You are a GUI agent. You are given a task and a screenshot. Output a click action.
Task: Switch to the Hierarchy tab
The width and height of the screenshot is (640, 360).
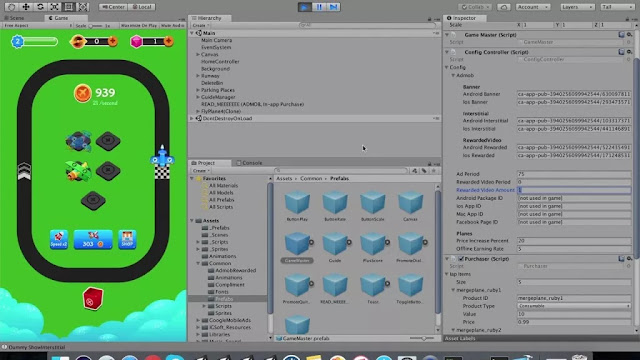[x=209, y=18]
